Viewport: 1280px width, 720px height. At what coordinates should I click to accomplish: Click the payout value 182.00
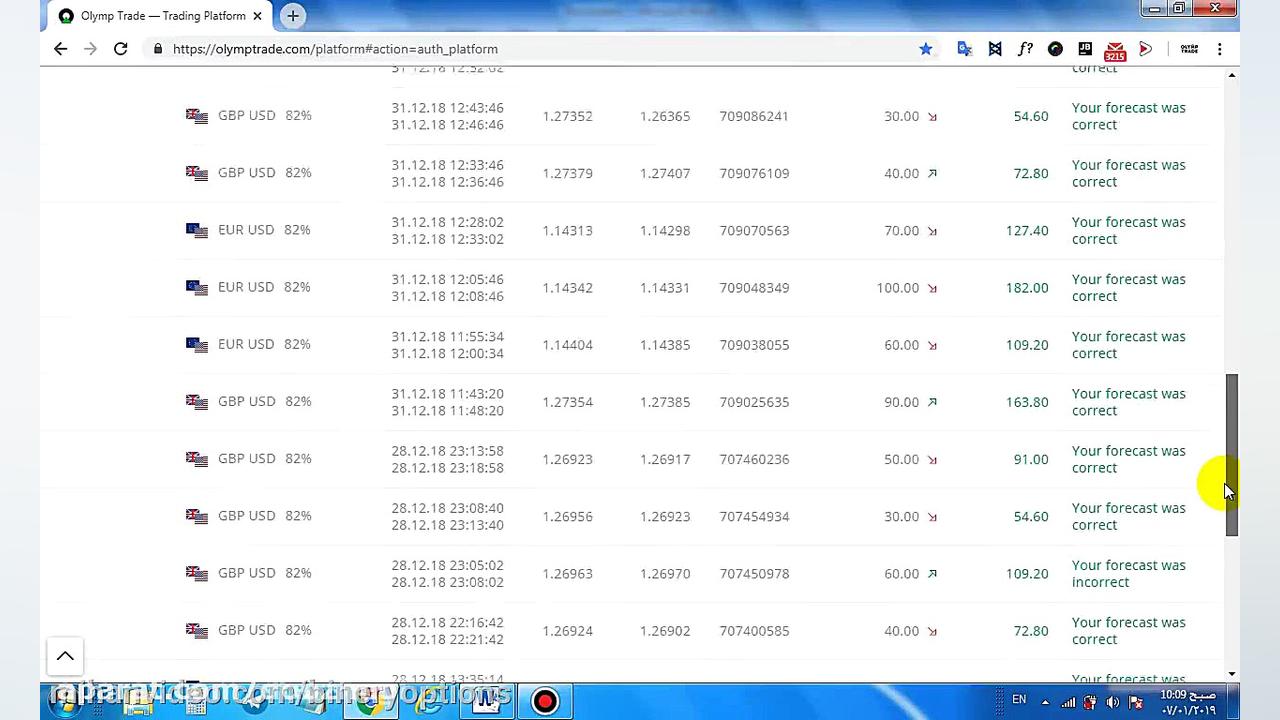point(1027,288)
